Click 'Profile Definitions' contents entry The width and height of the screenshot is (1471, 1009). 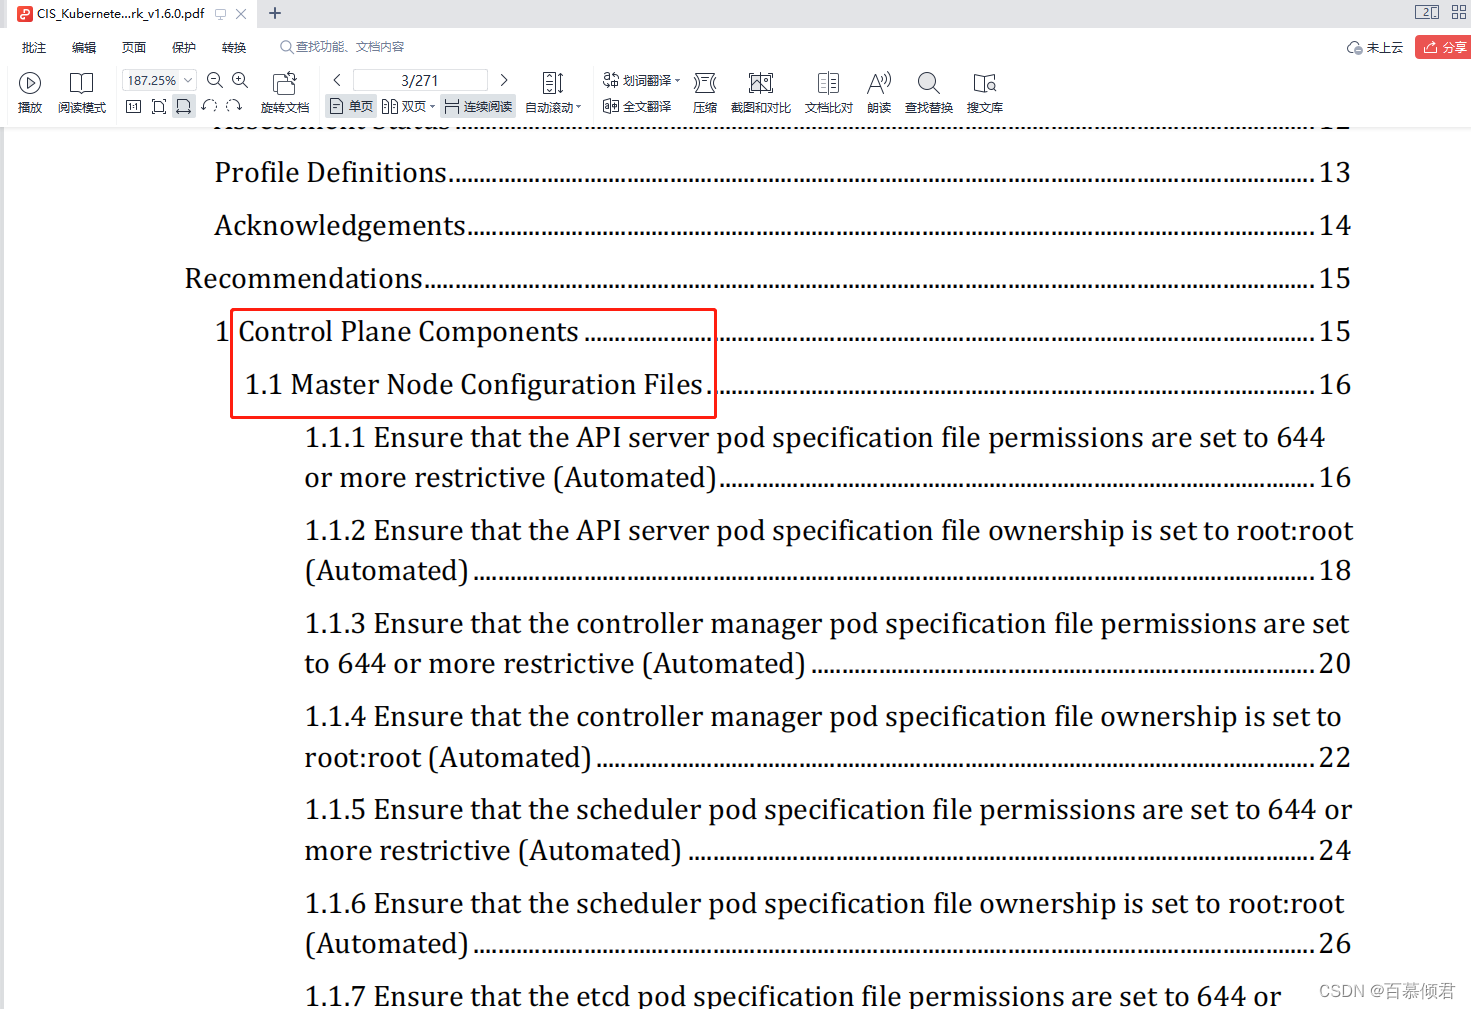(x=782, y=172)
